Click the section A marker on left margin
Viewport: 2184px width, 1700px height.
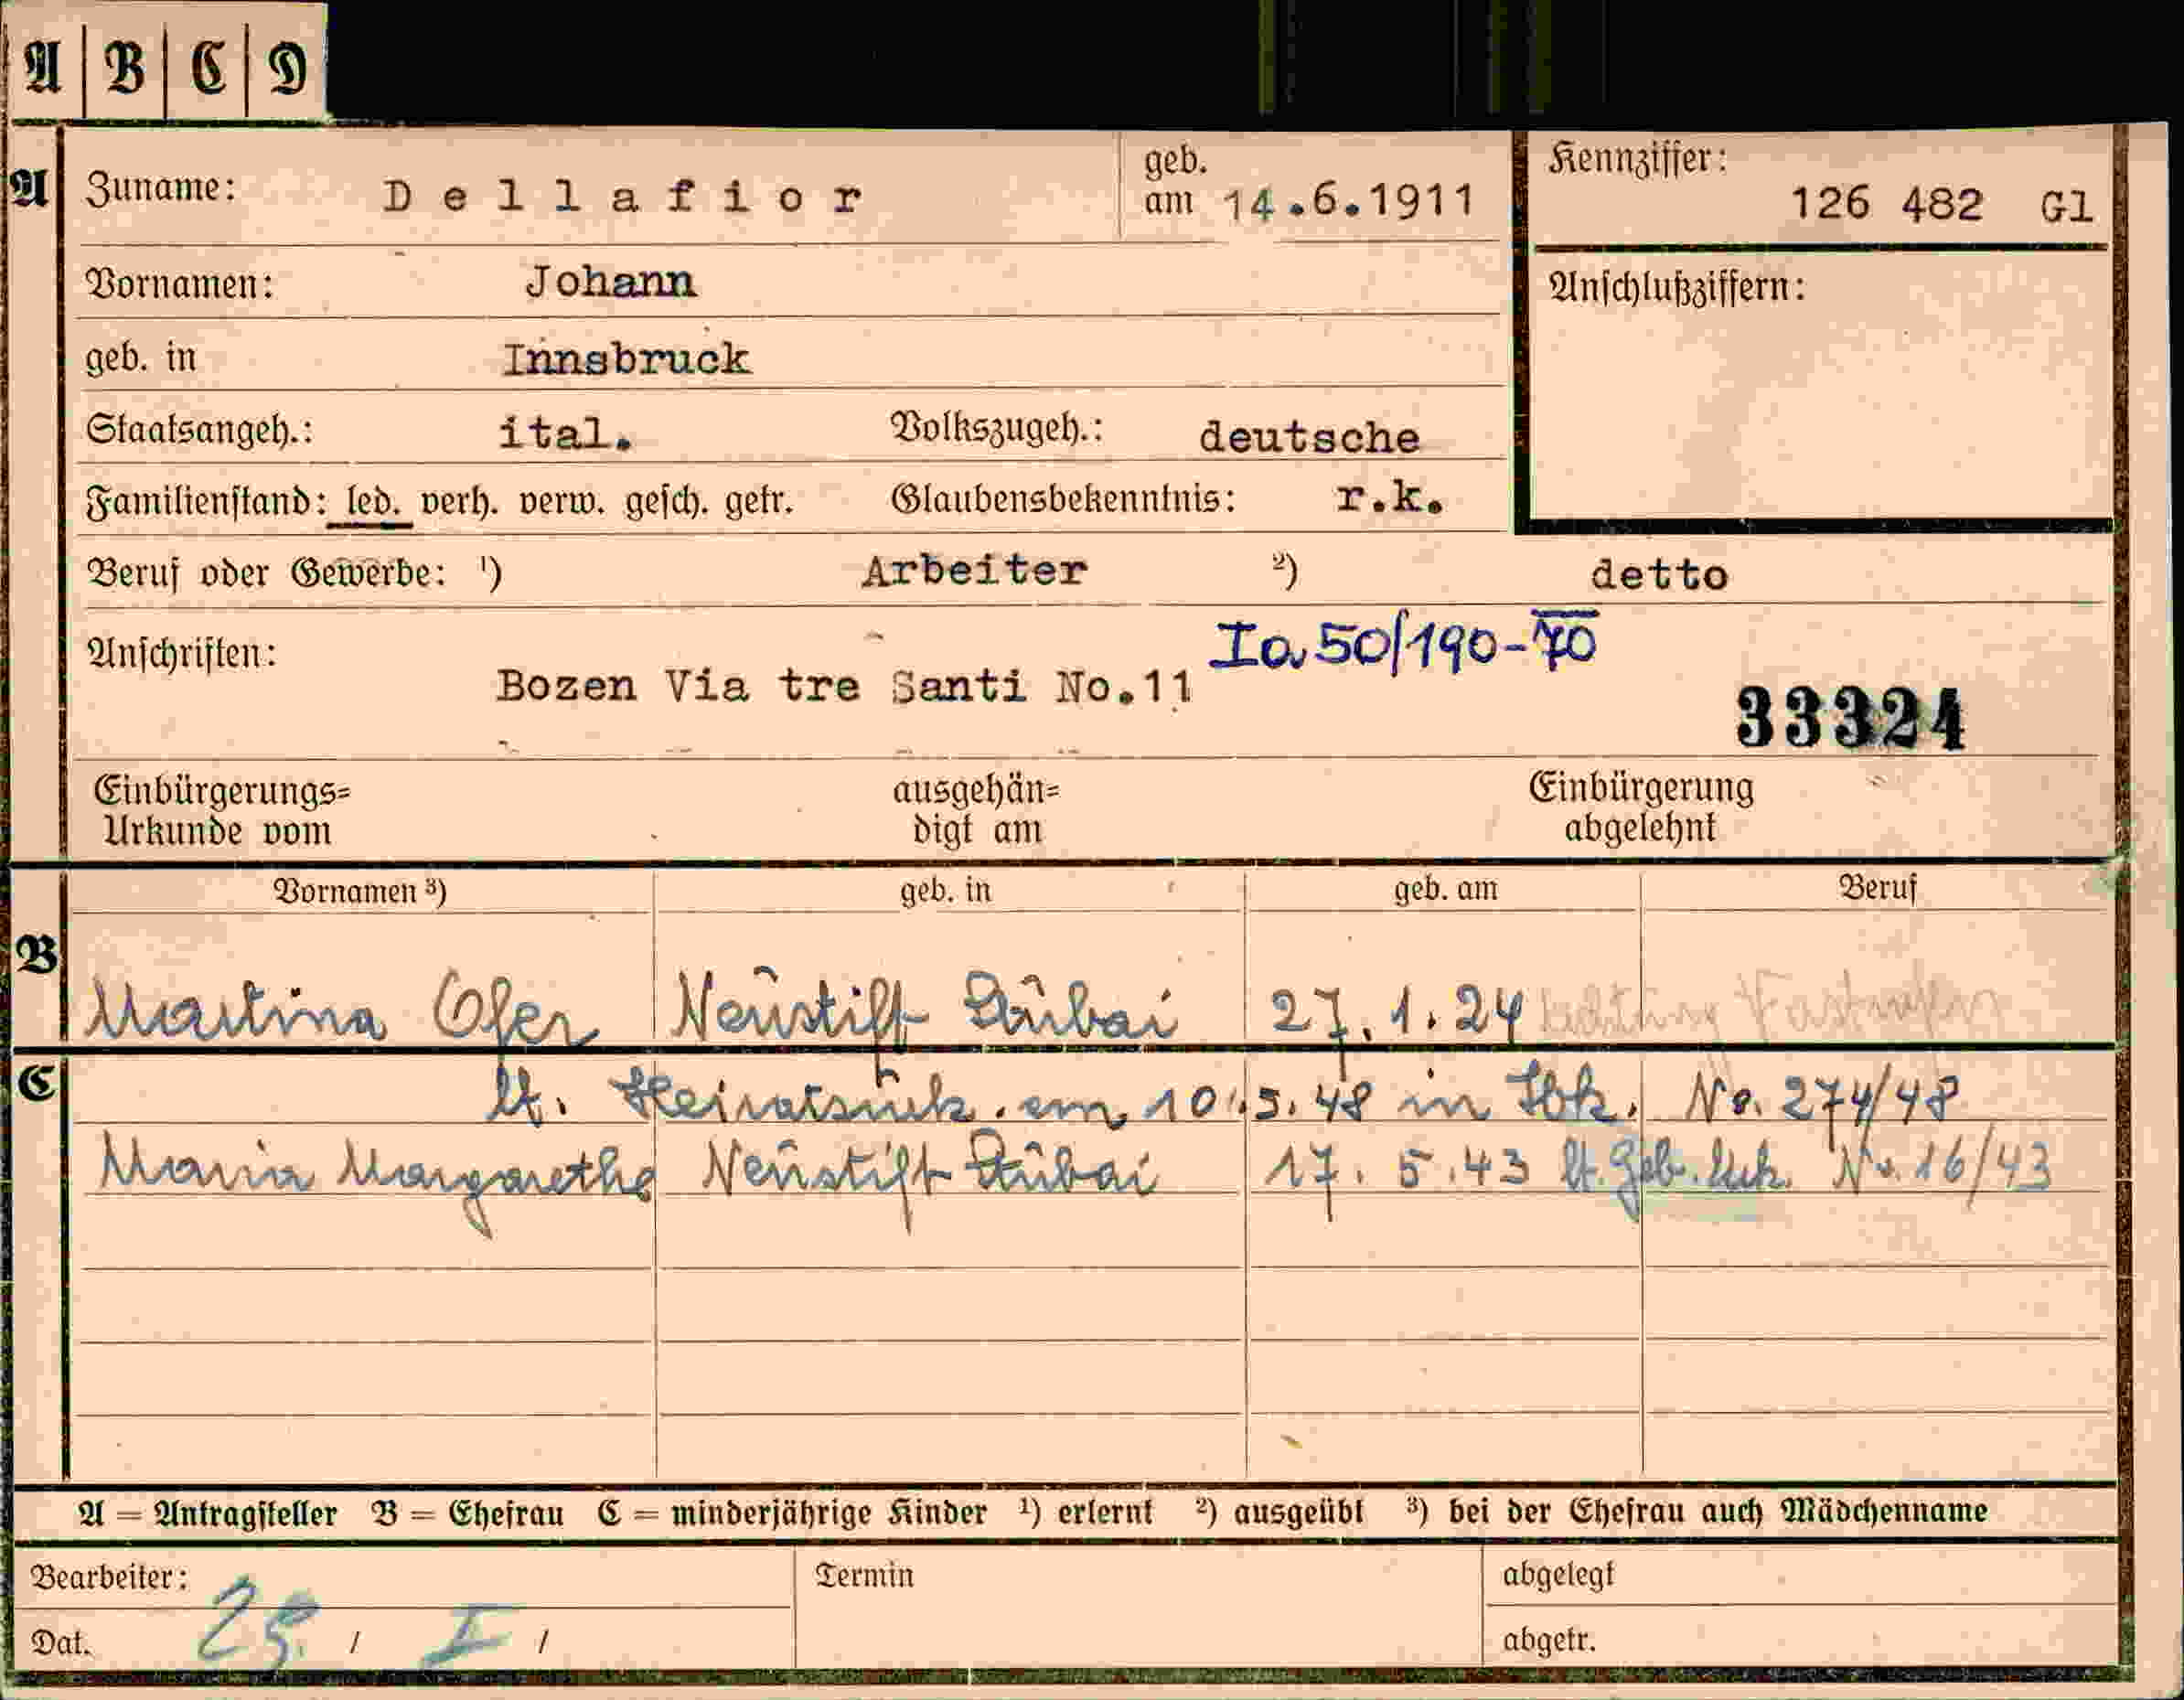[x=30, y=188]
